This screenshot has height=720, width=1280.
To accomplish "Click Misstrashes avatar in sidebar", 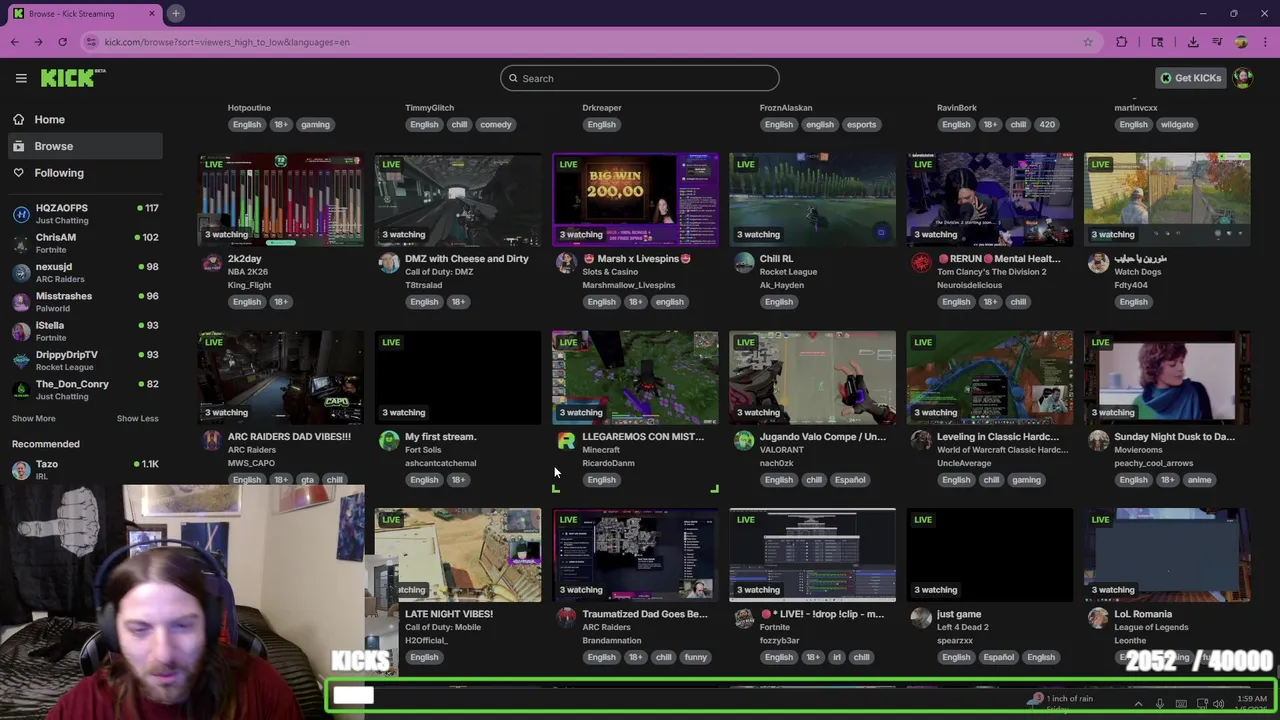I will pos(21,302).
